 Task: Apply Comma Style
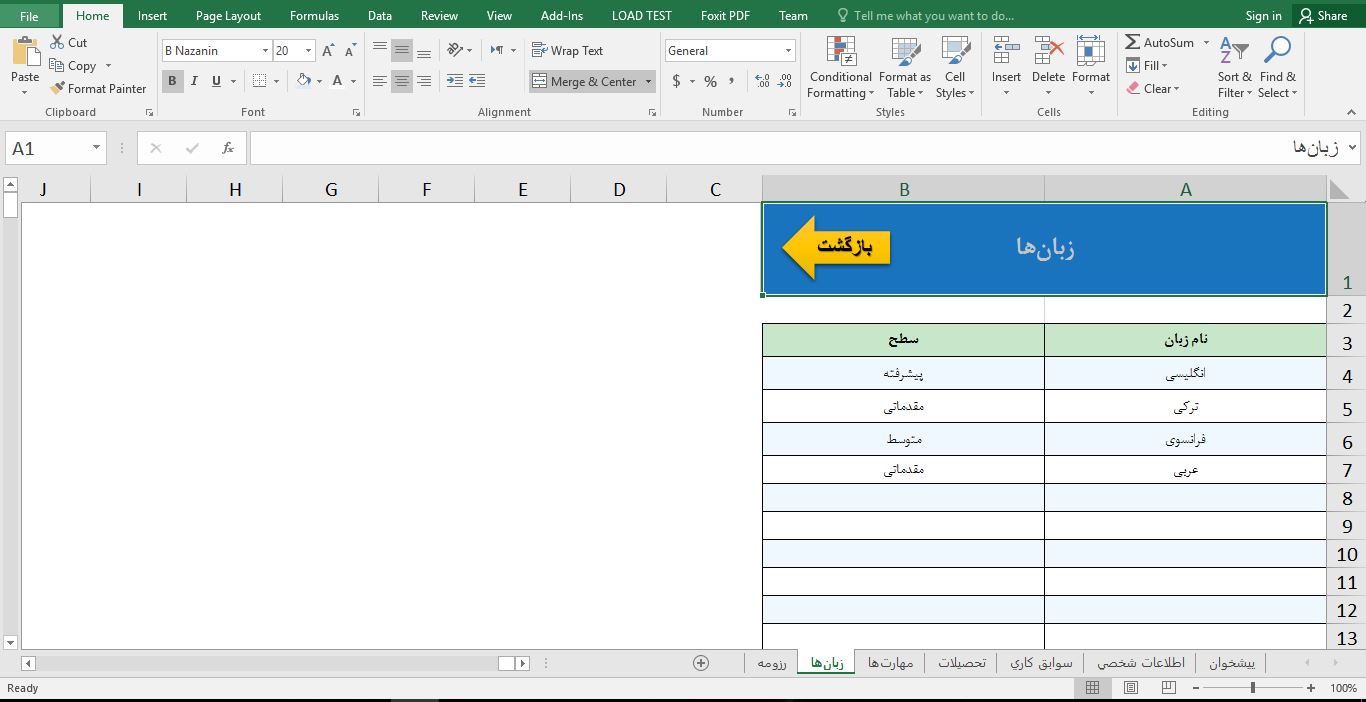(733, 81)
